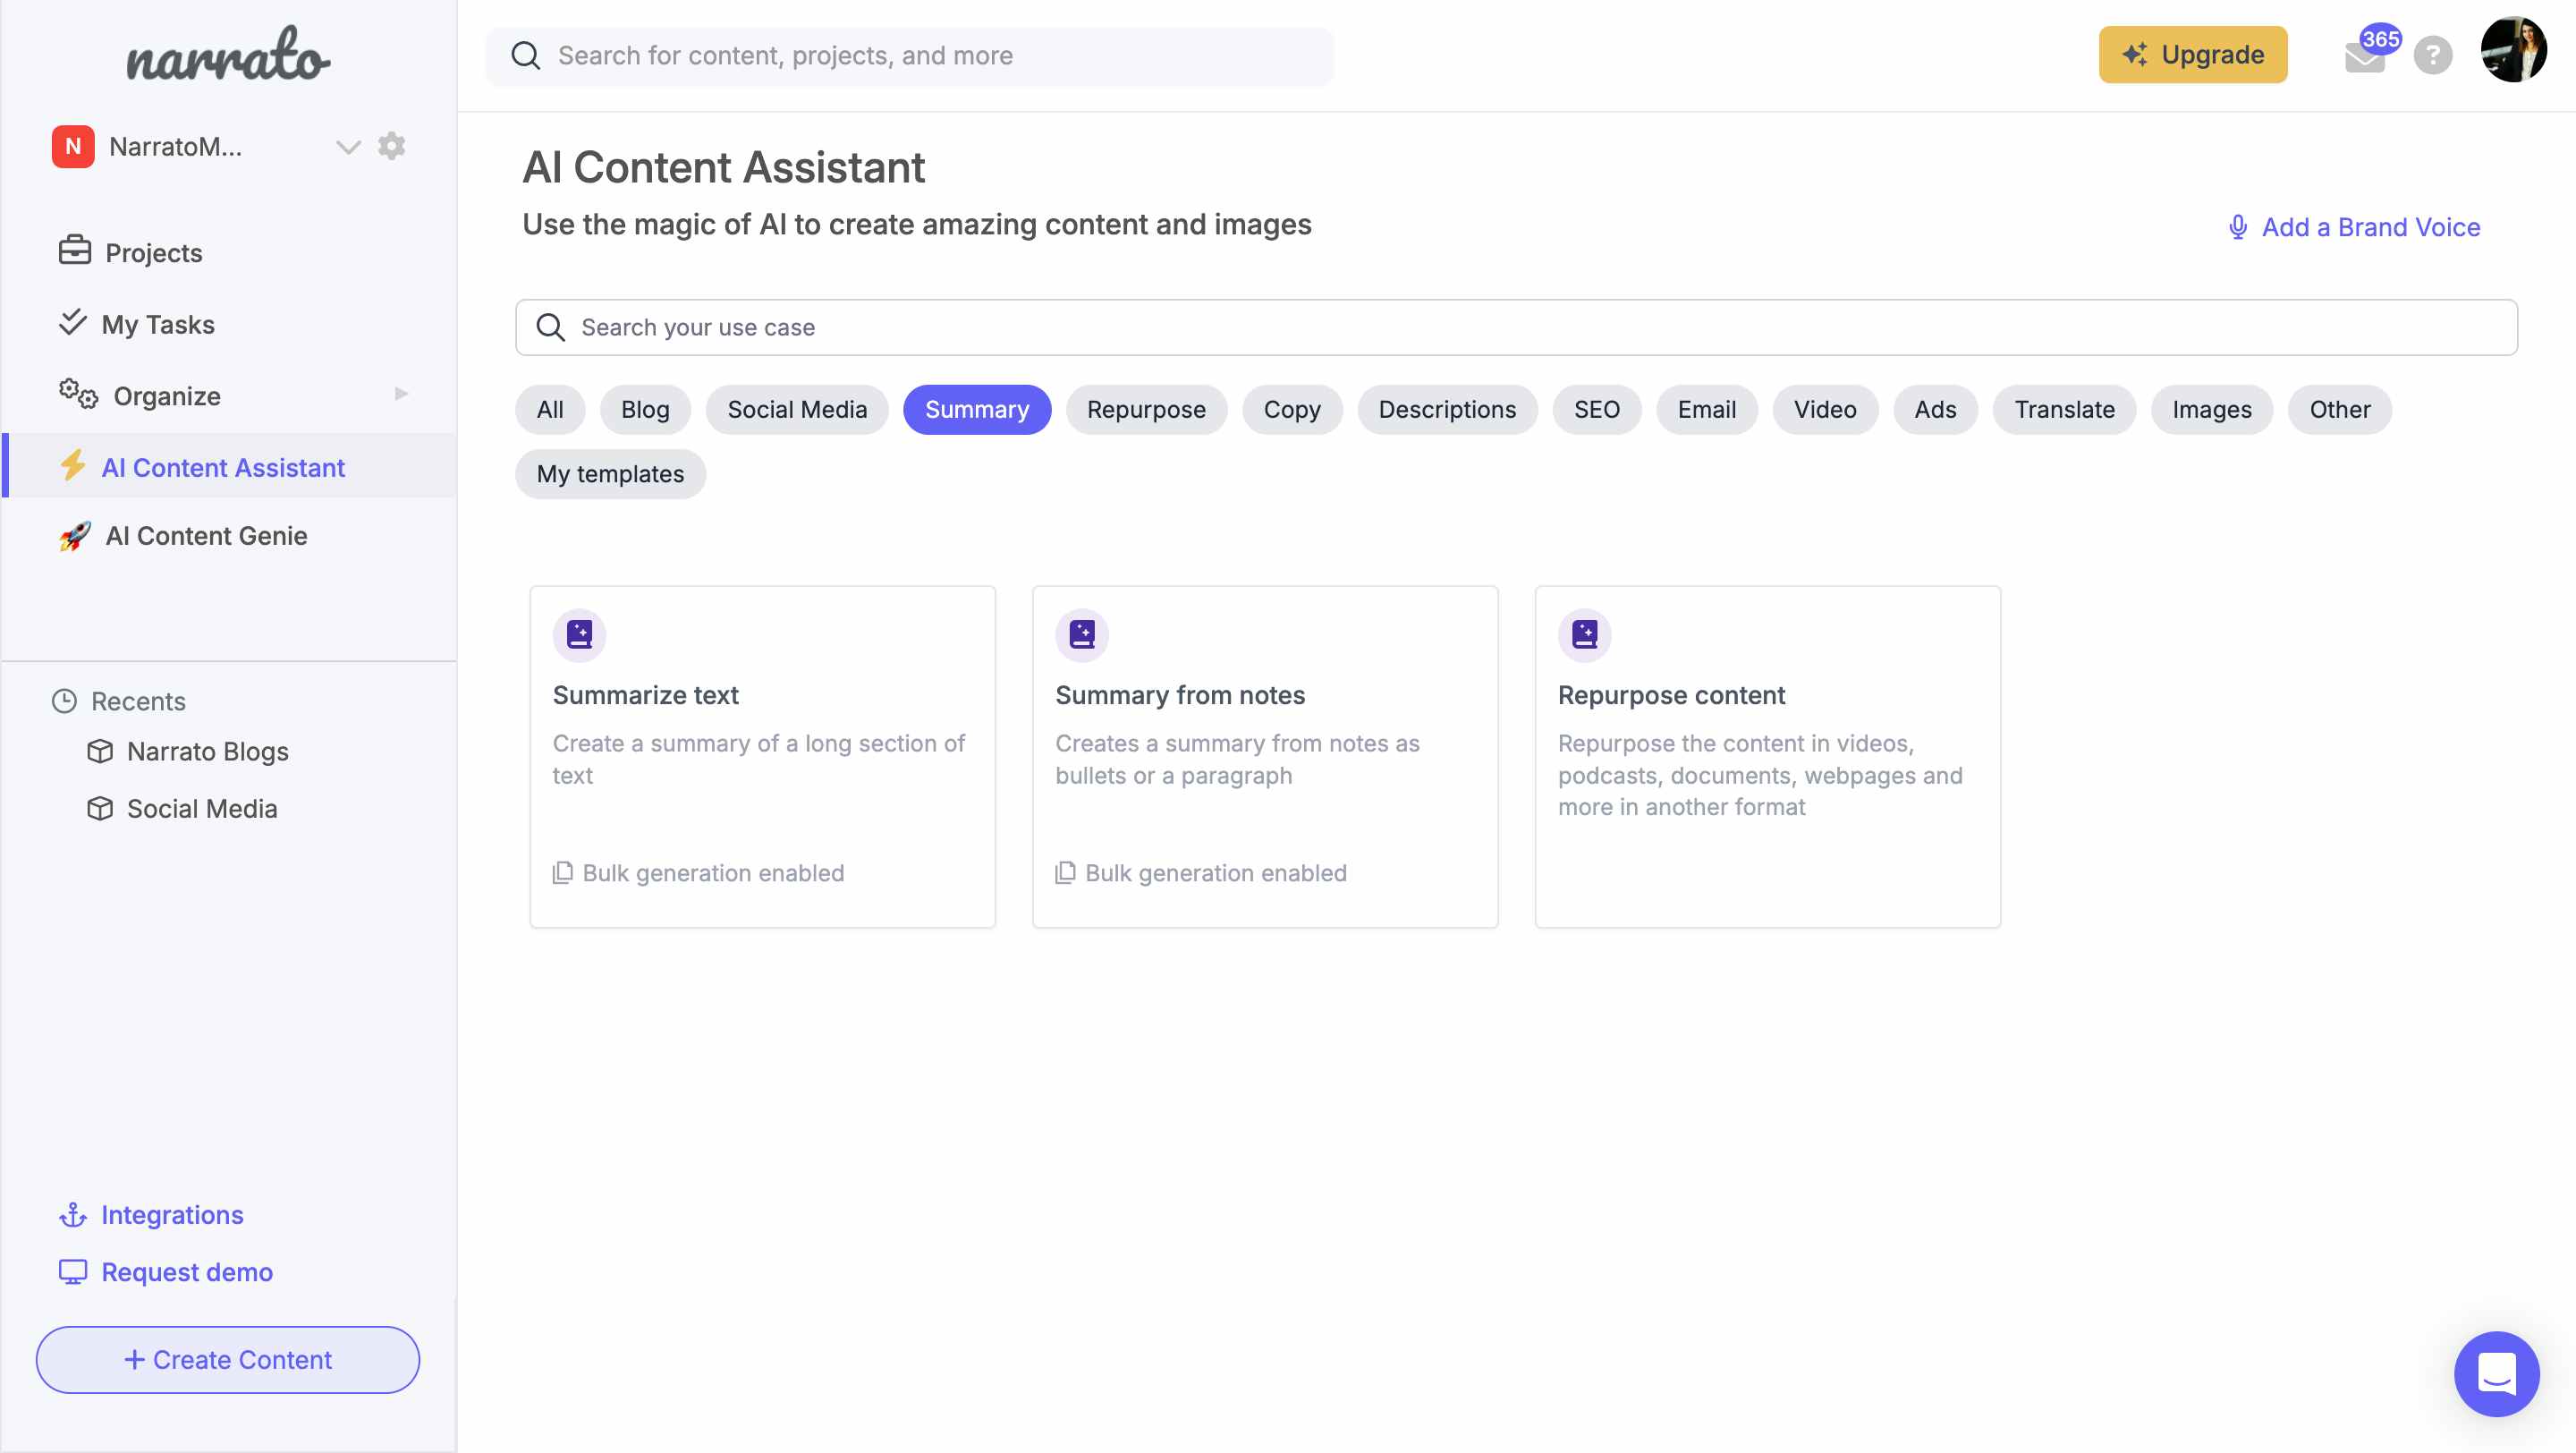Click the Projects briefcase icon
2576x1453 pixels.
(75, 250)
